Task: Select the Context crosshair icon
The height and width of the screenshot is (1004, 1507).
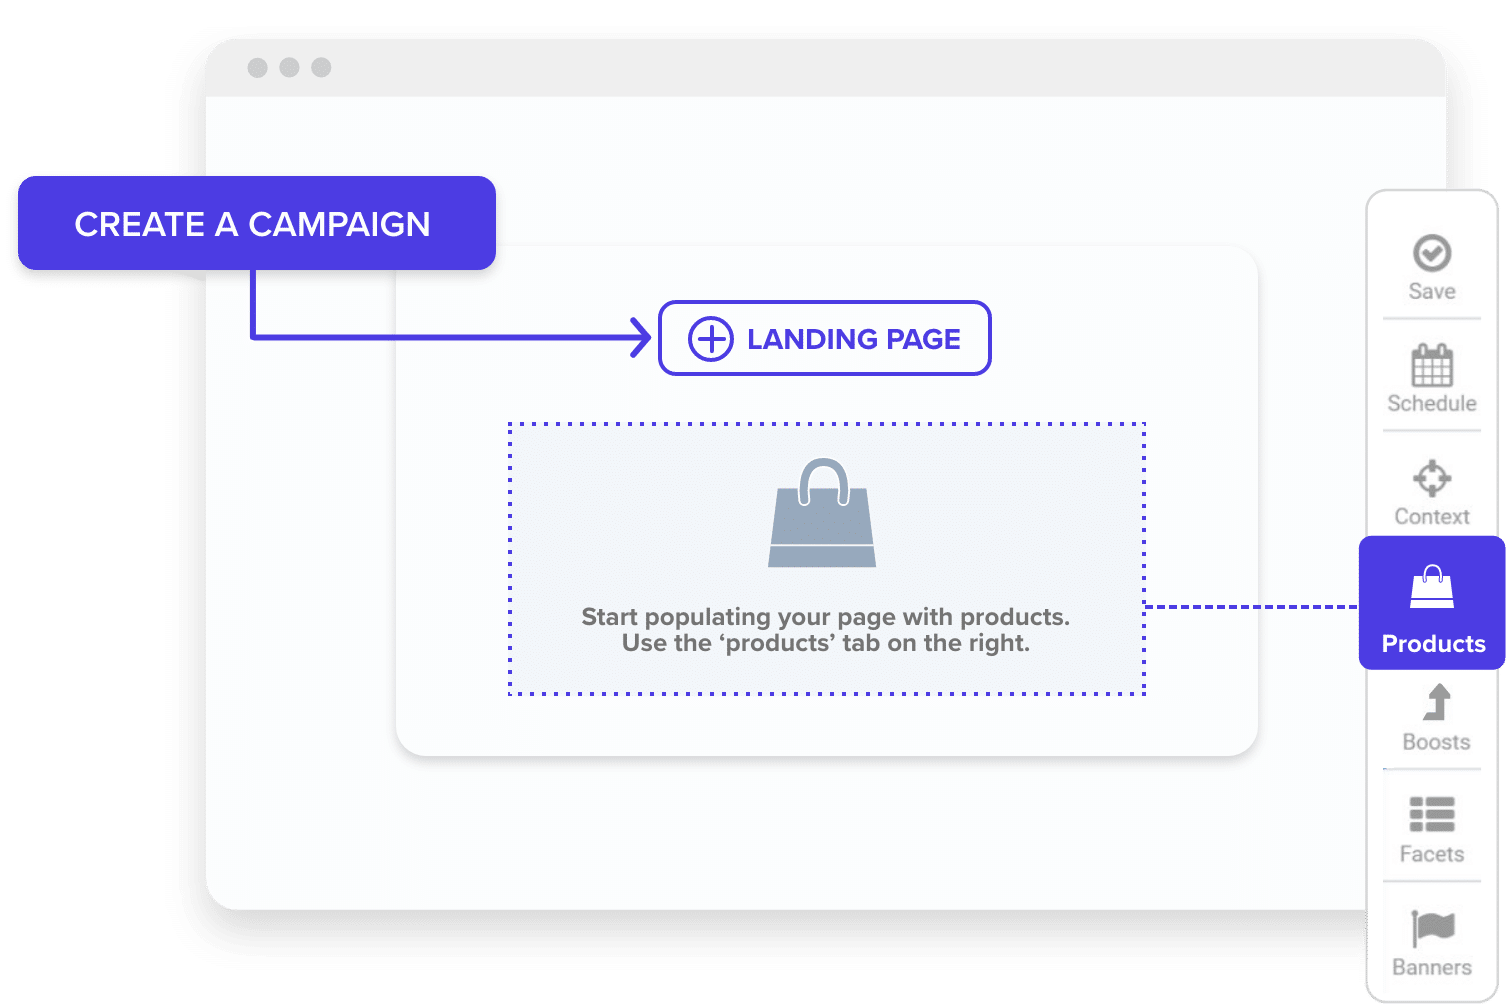Action: pyautogui.click(x=1432, y=478)
